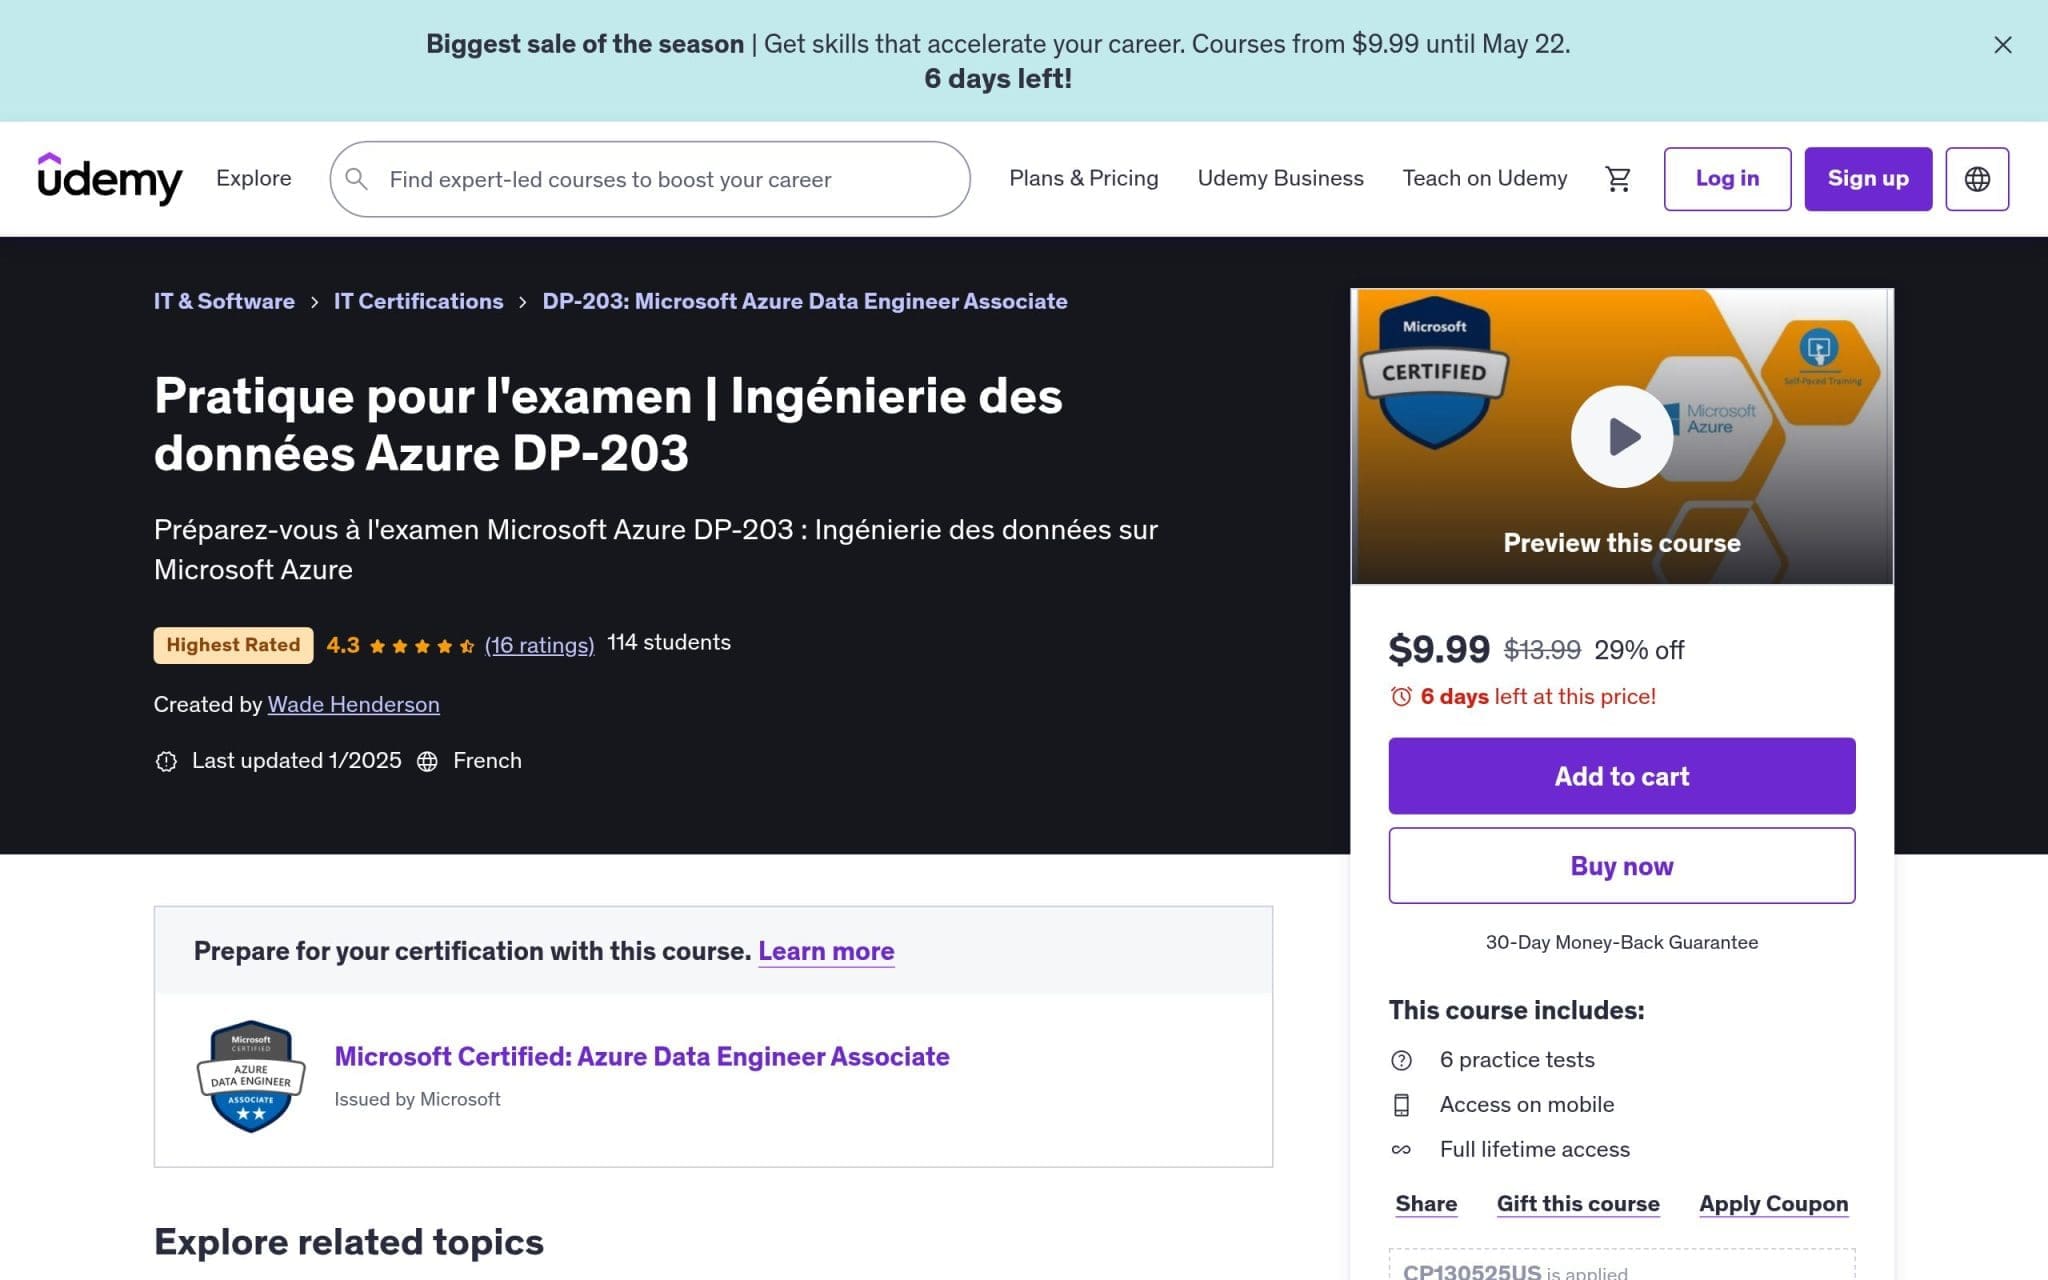Open the 16 ratings link
2048x1280 pixels.
[x=539, y=645]
